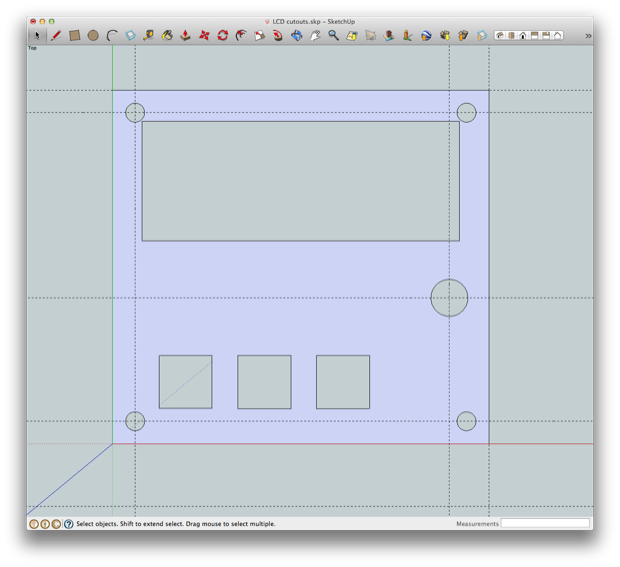Pick the Circle drawing tool

coord(93,36)
